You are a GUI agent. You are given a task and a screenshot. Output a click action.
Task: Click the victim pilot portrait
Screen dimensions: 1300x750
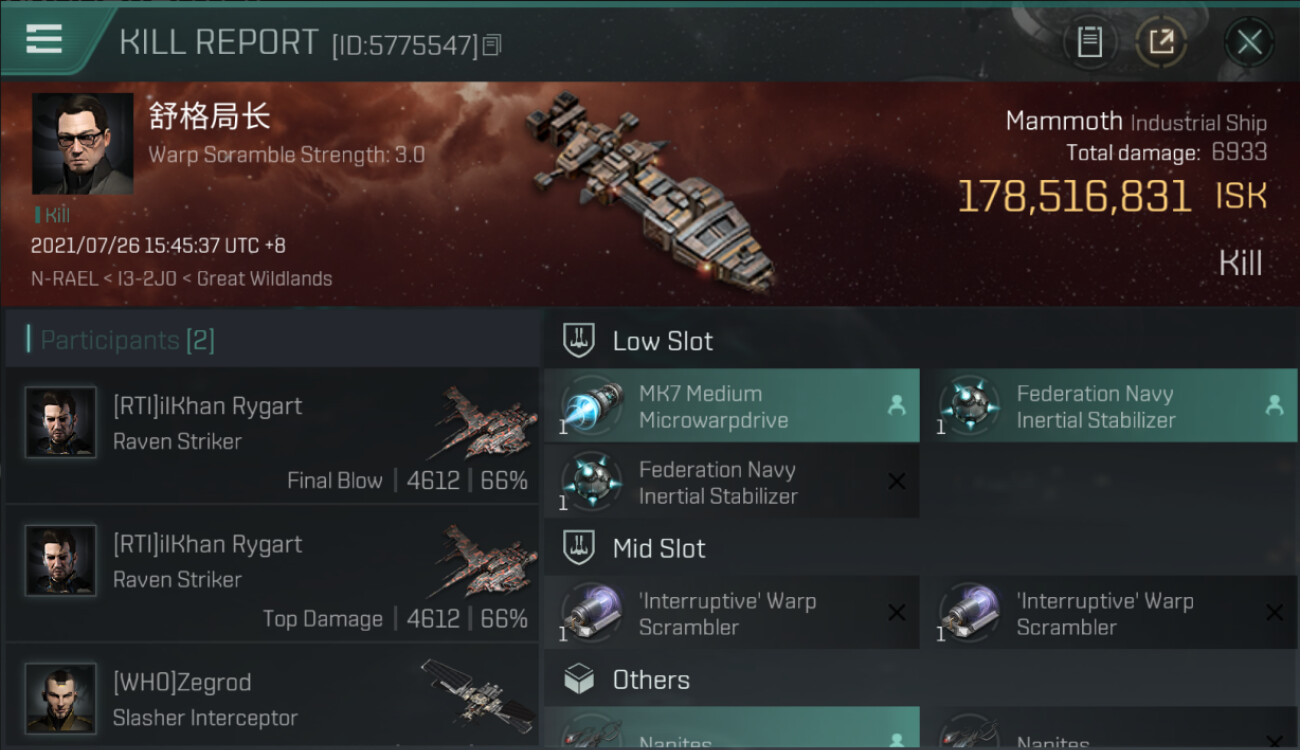point(82,144)
